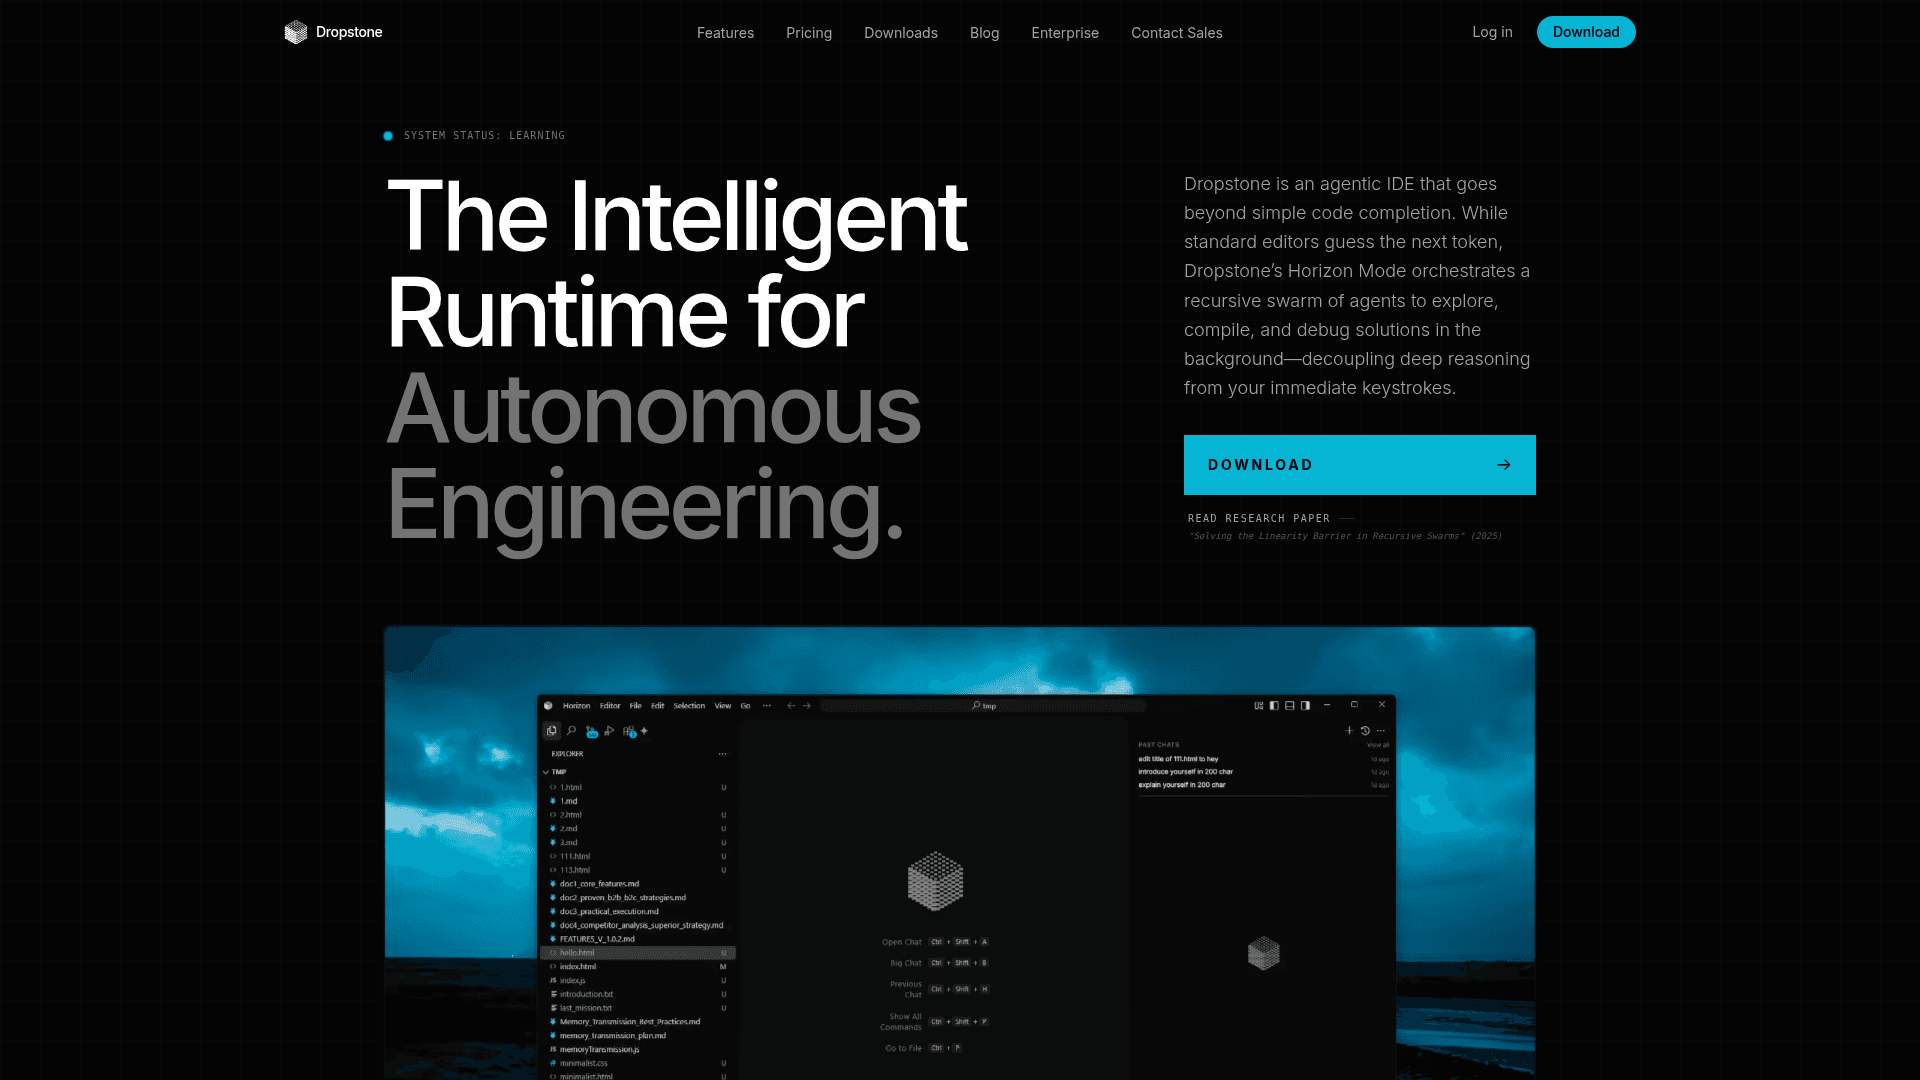Open the Extensions icon in IDE sidebar
Image resolution: width=1920 pixels, height=1080 pixels.
(x=629, y=732)
